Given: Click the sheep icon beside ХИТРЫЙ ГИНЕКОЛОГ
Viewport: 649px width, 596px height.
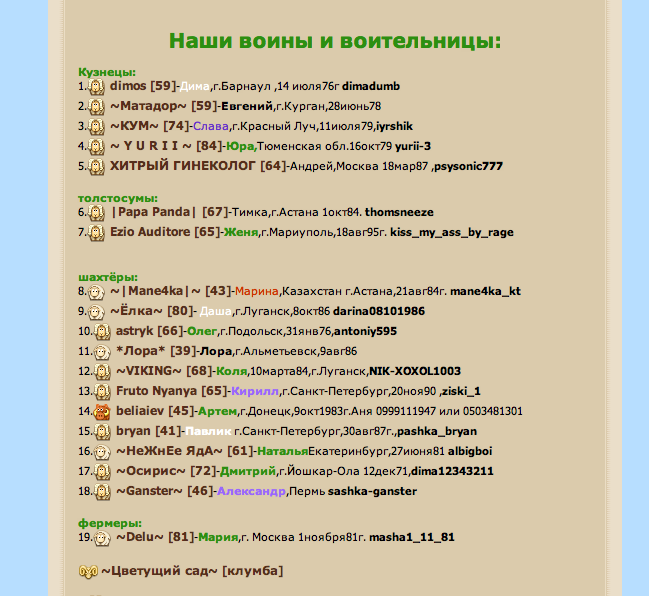Looking at the screenshot, I should point(96,167).
